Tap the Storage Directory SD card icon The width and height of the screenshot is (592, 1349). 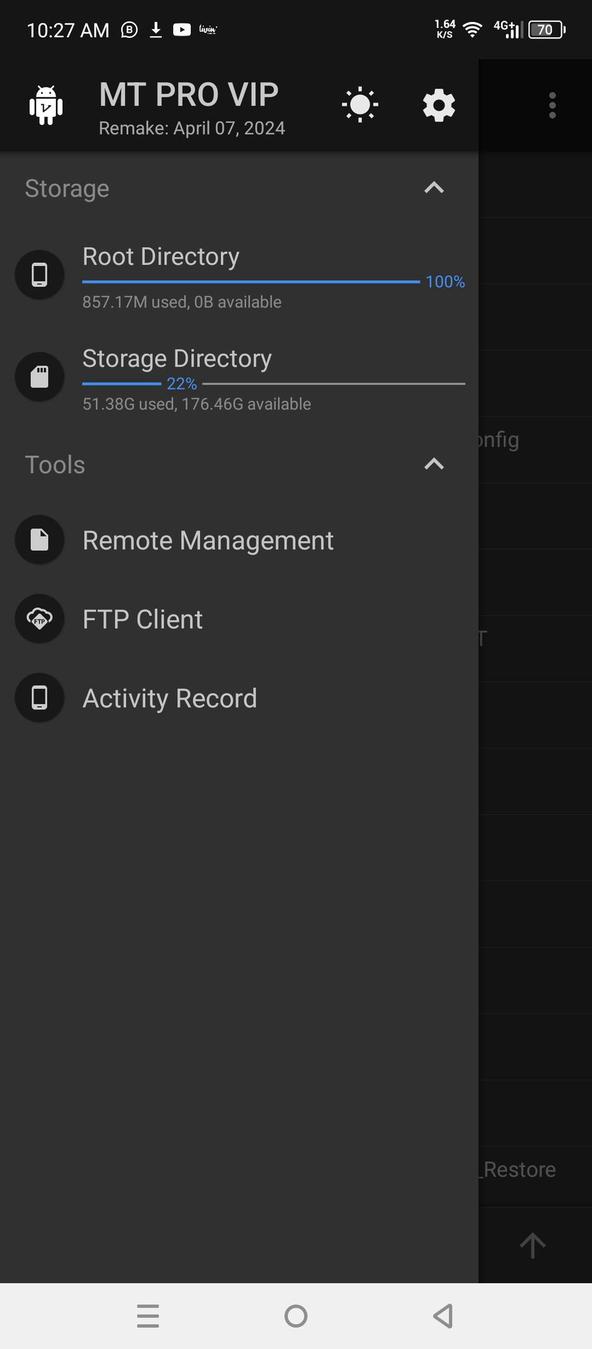(x=40, y=376)
